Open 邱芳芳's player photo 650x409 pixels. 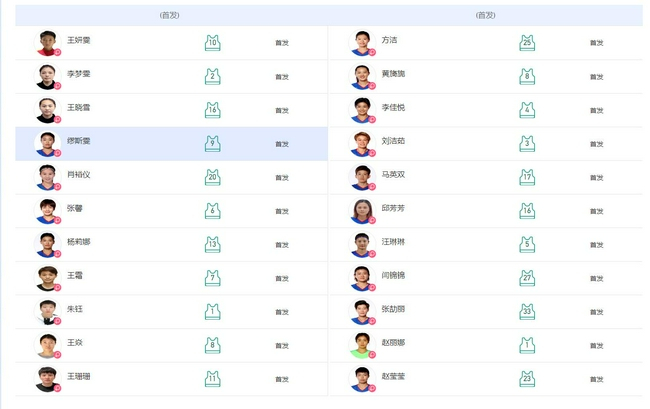pyautogui.click(x=360, y=210)
